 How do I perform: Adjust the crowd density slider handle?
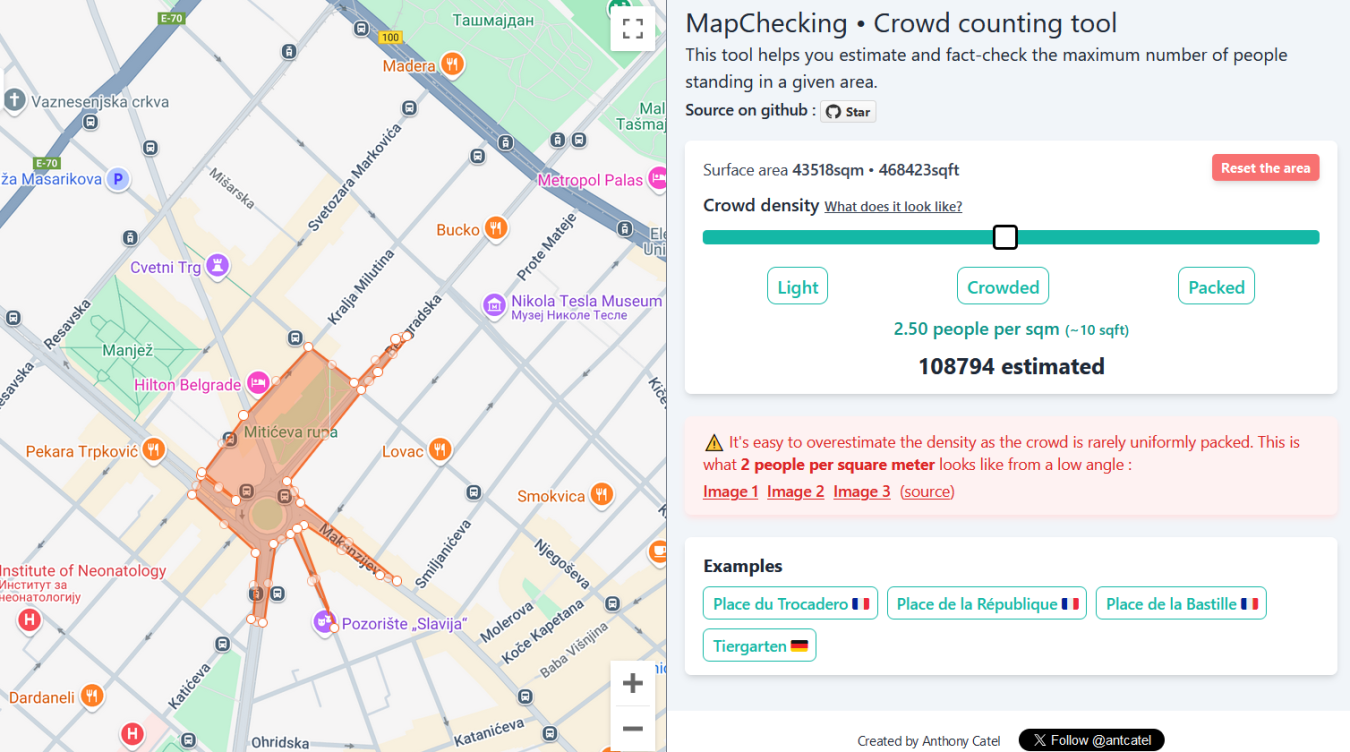click(x=1005, y=237)
